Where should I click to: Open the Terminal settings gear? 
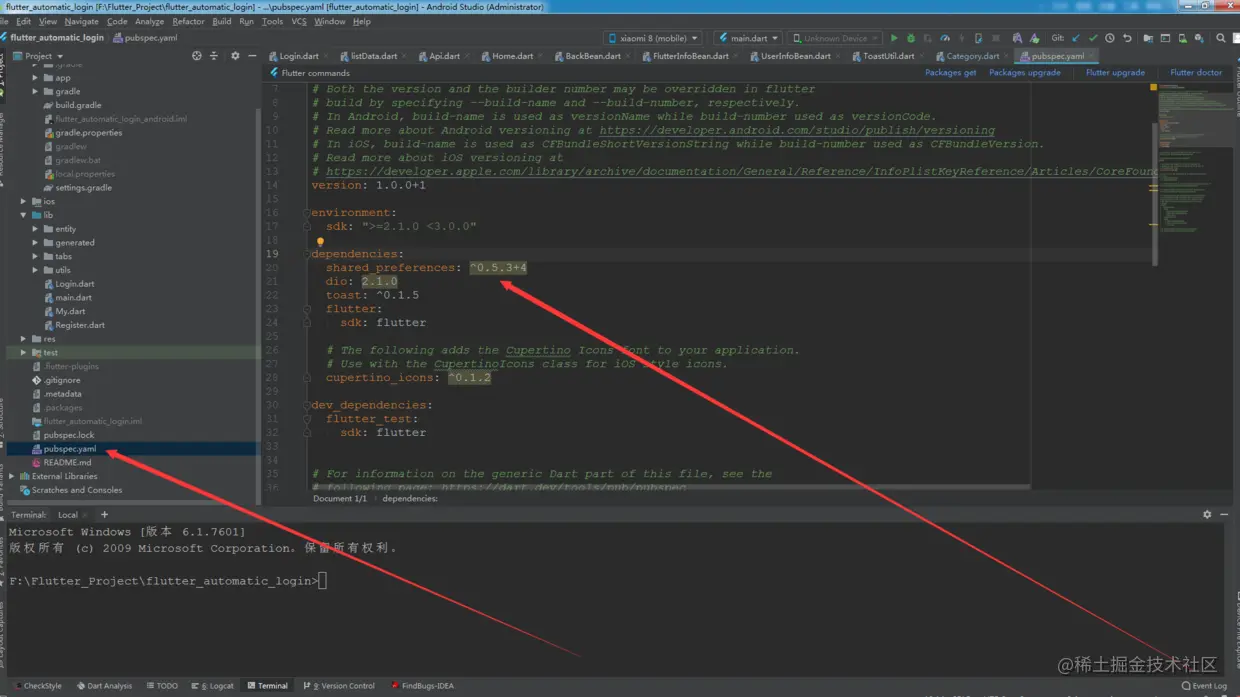(1207, 515)
